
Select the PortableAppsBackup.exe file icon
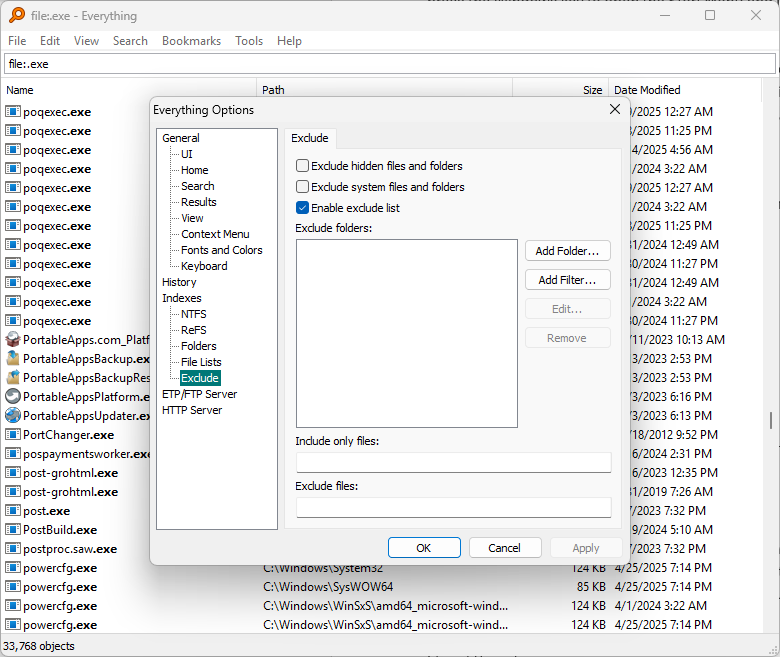click(13, 359)
